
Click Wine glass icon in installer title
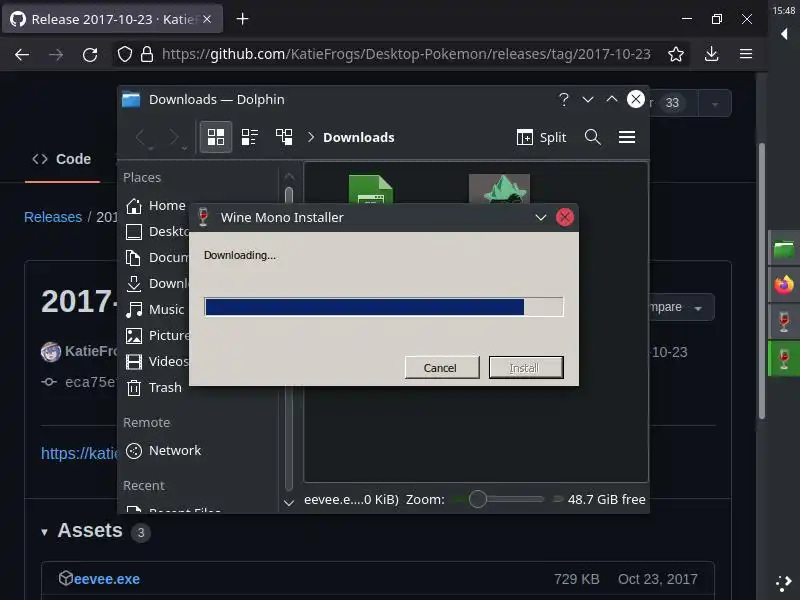203,217
